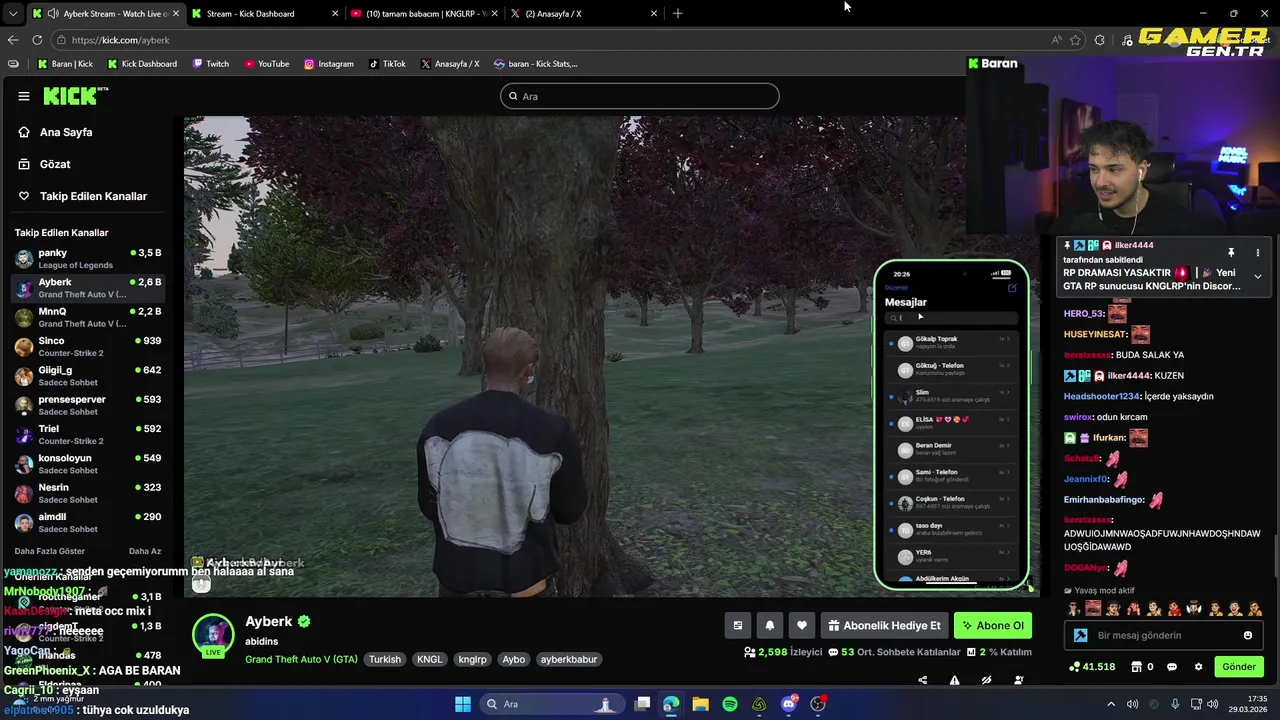
Task: Open browser extensions puzzle icon
Action: (1100, 40)
